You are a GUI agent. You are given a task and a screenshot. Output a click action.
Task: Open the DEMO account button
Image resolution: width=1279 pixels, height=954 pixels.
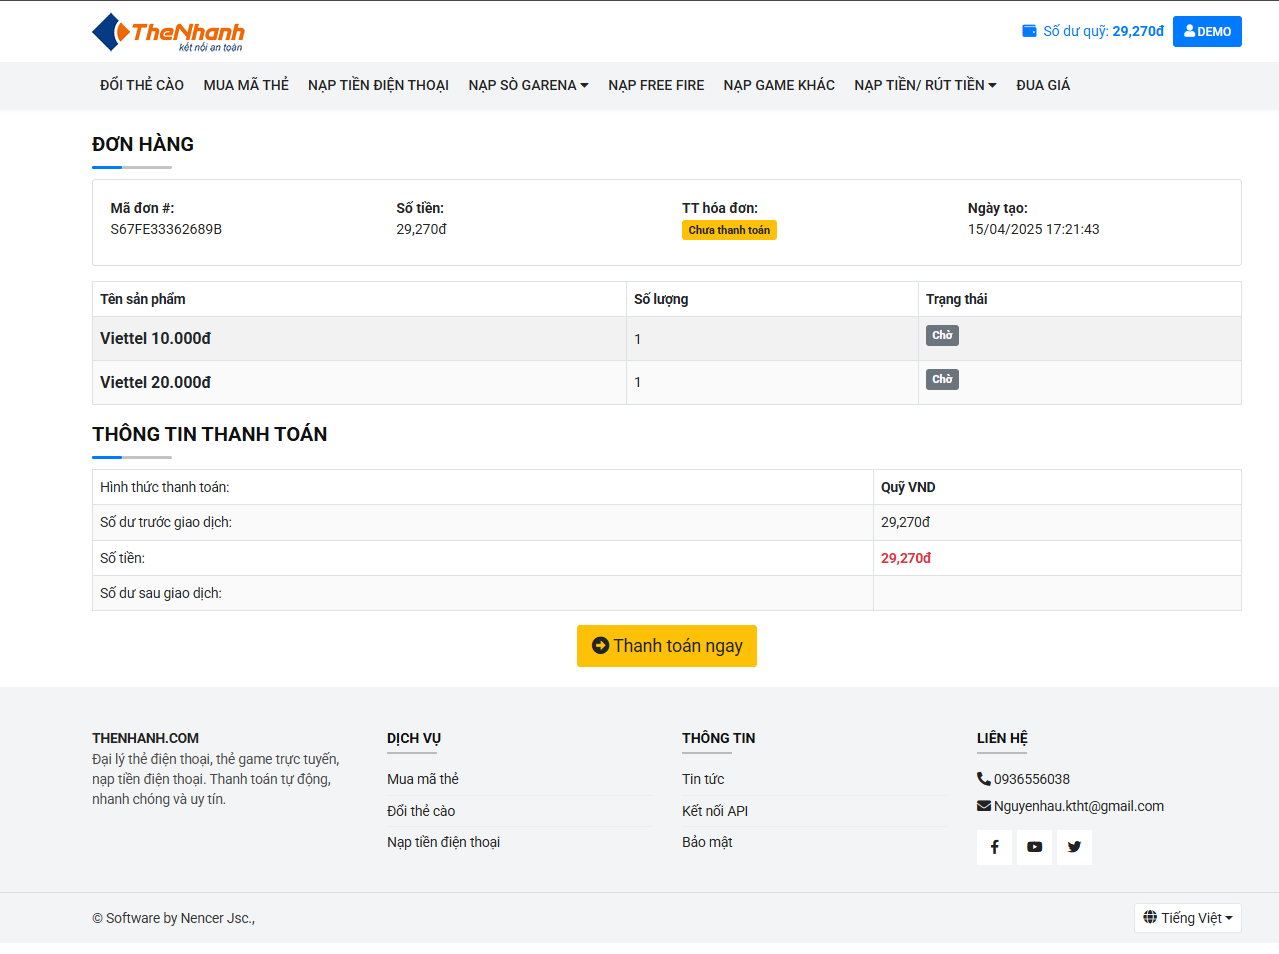click(1207, 31)
